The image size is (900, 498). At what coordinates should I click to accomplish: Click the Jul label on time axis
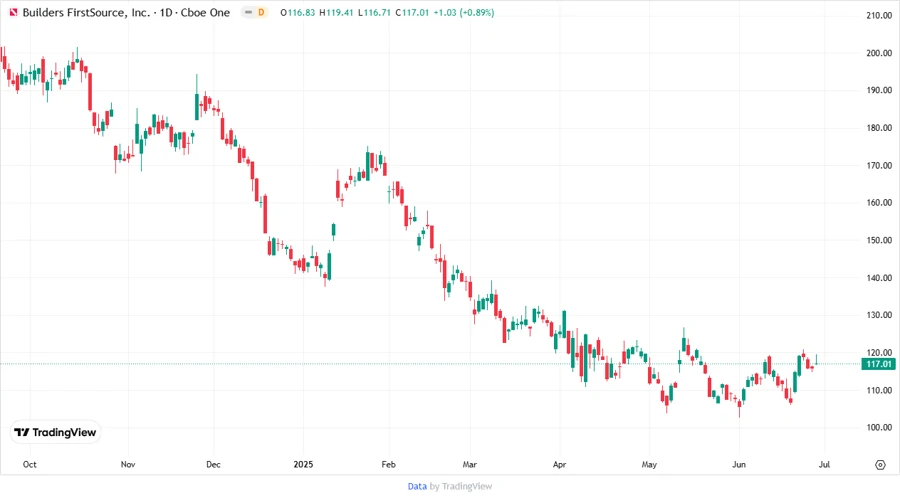[x=824, y=464]
